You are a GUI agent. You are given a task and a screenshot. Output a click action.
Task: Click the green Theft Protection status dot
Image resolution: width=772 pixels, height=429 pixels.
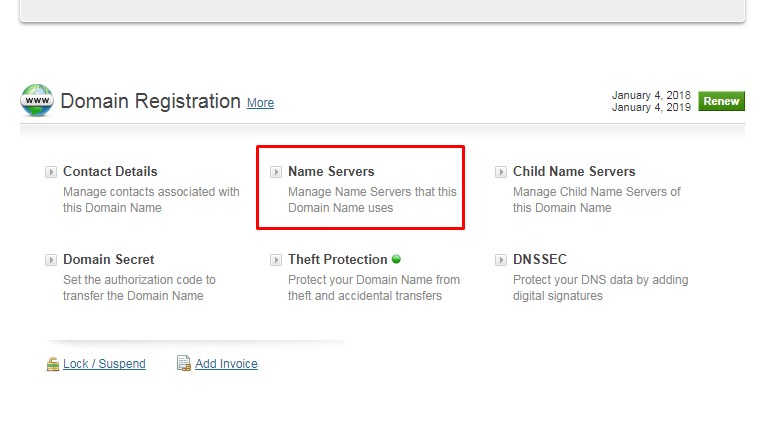click(x=396, y=259)
